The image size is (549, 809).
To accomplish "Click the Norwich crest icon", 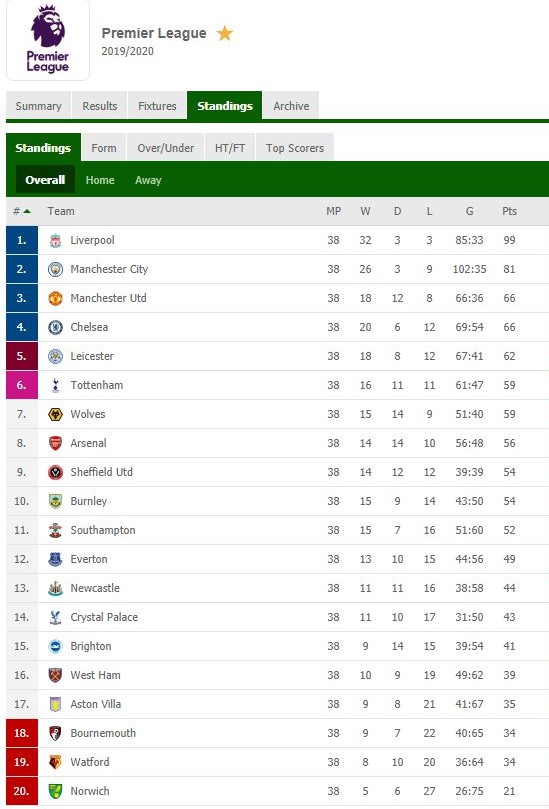I will 55,791.
